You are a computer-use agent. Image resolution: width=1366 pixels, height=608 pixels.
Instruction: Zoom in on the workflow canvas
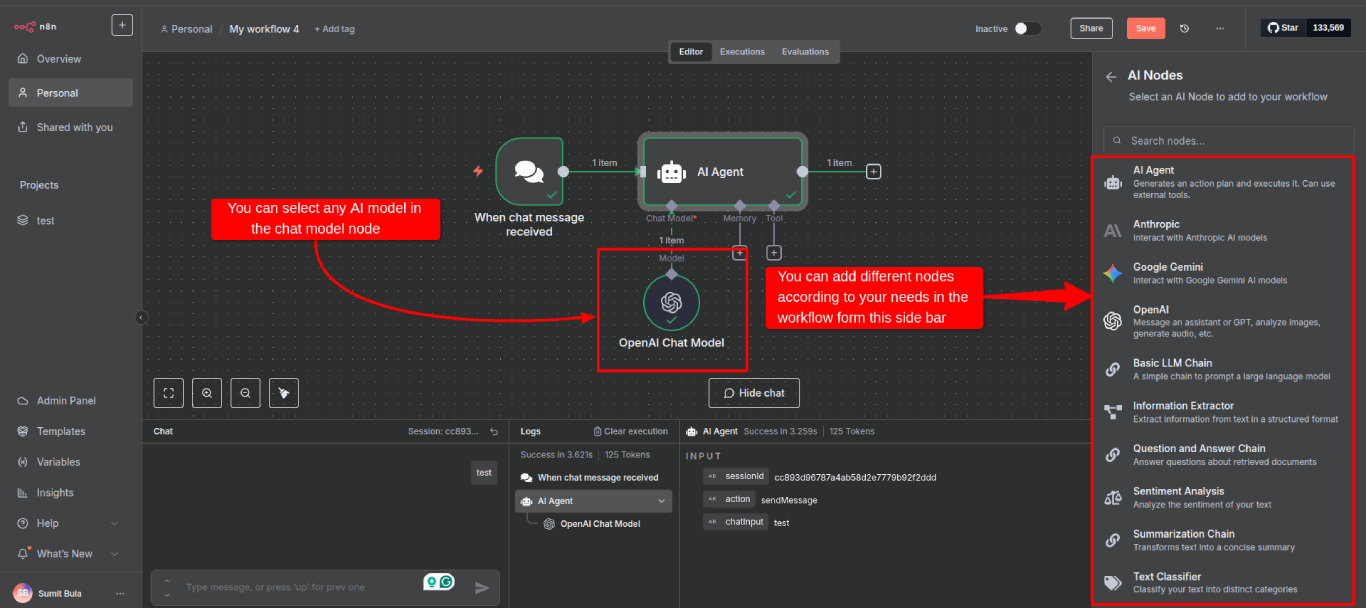206,392
